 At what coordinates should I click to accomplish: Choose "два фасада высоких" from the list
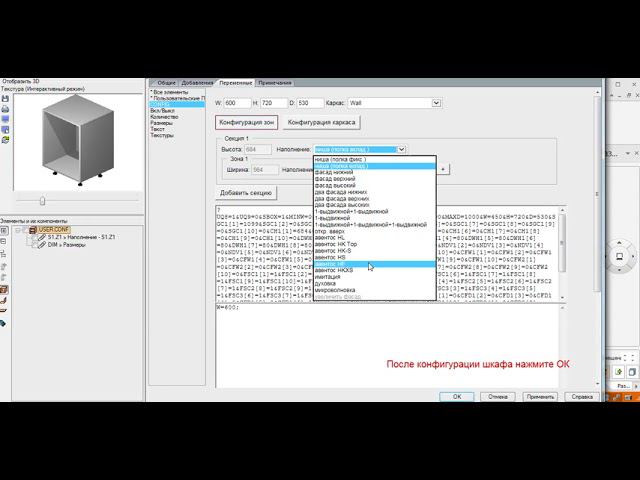(x=374, y=205)
